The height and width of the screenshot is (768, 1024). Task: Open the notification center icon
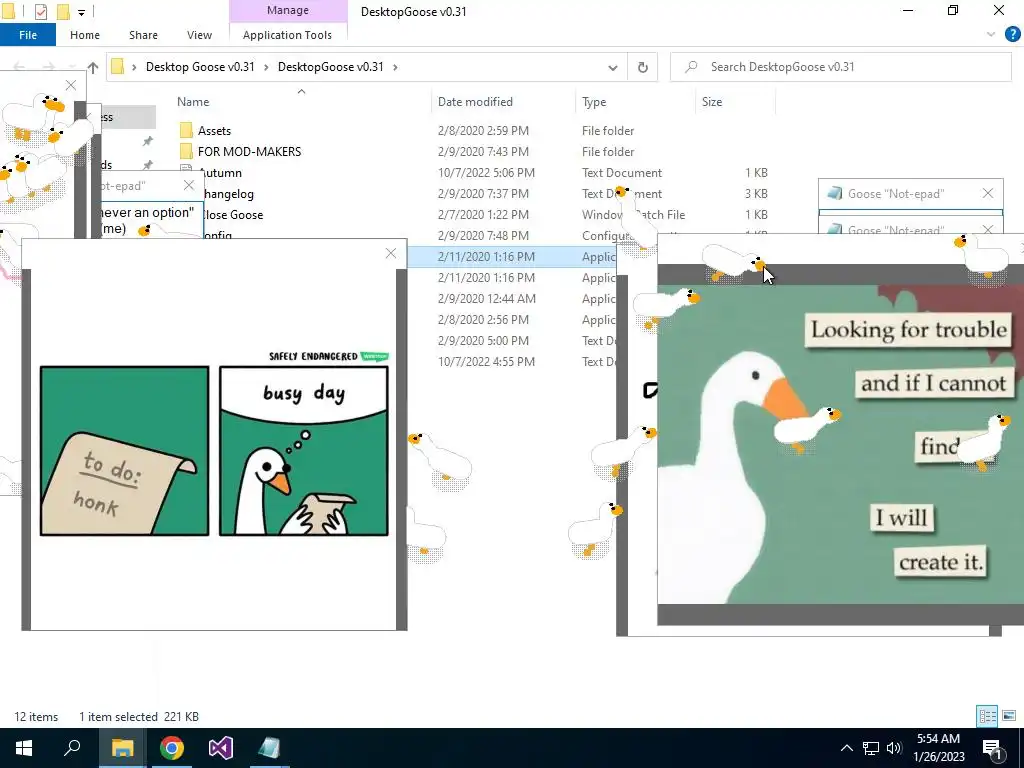coord(993,748)
